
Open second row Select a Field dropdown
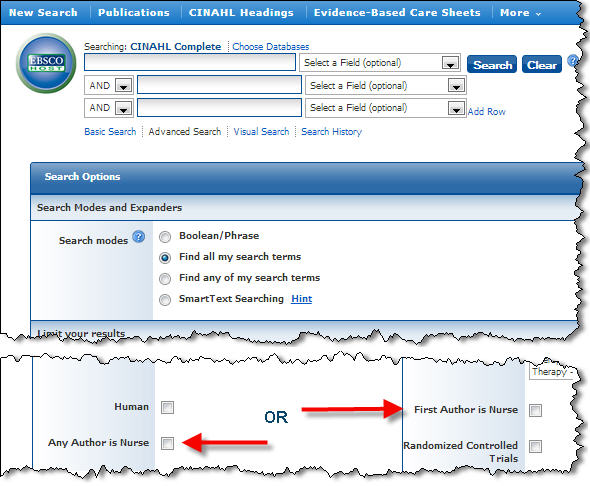(x=386, y=85)
